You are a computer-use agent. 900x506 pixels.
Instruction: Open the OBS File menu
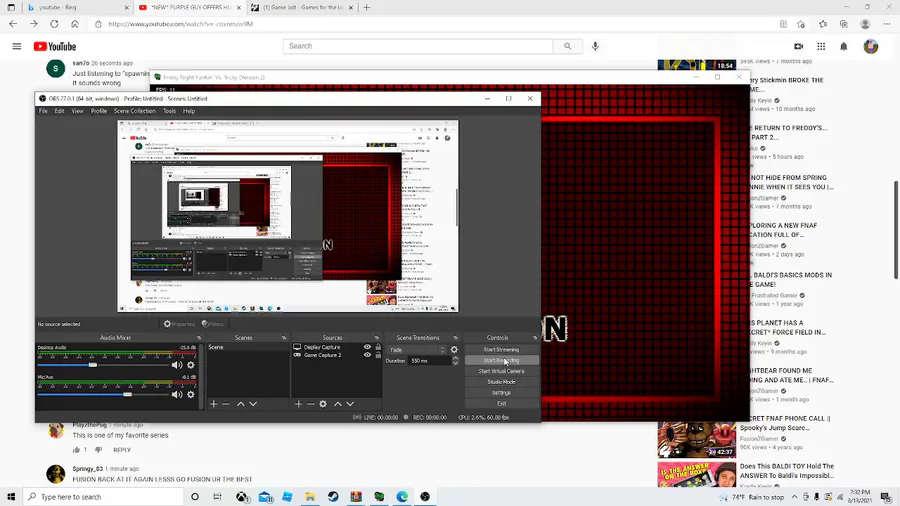click(43, 111)
